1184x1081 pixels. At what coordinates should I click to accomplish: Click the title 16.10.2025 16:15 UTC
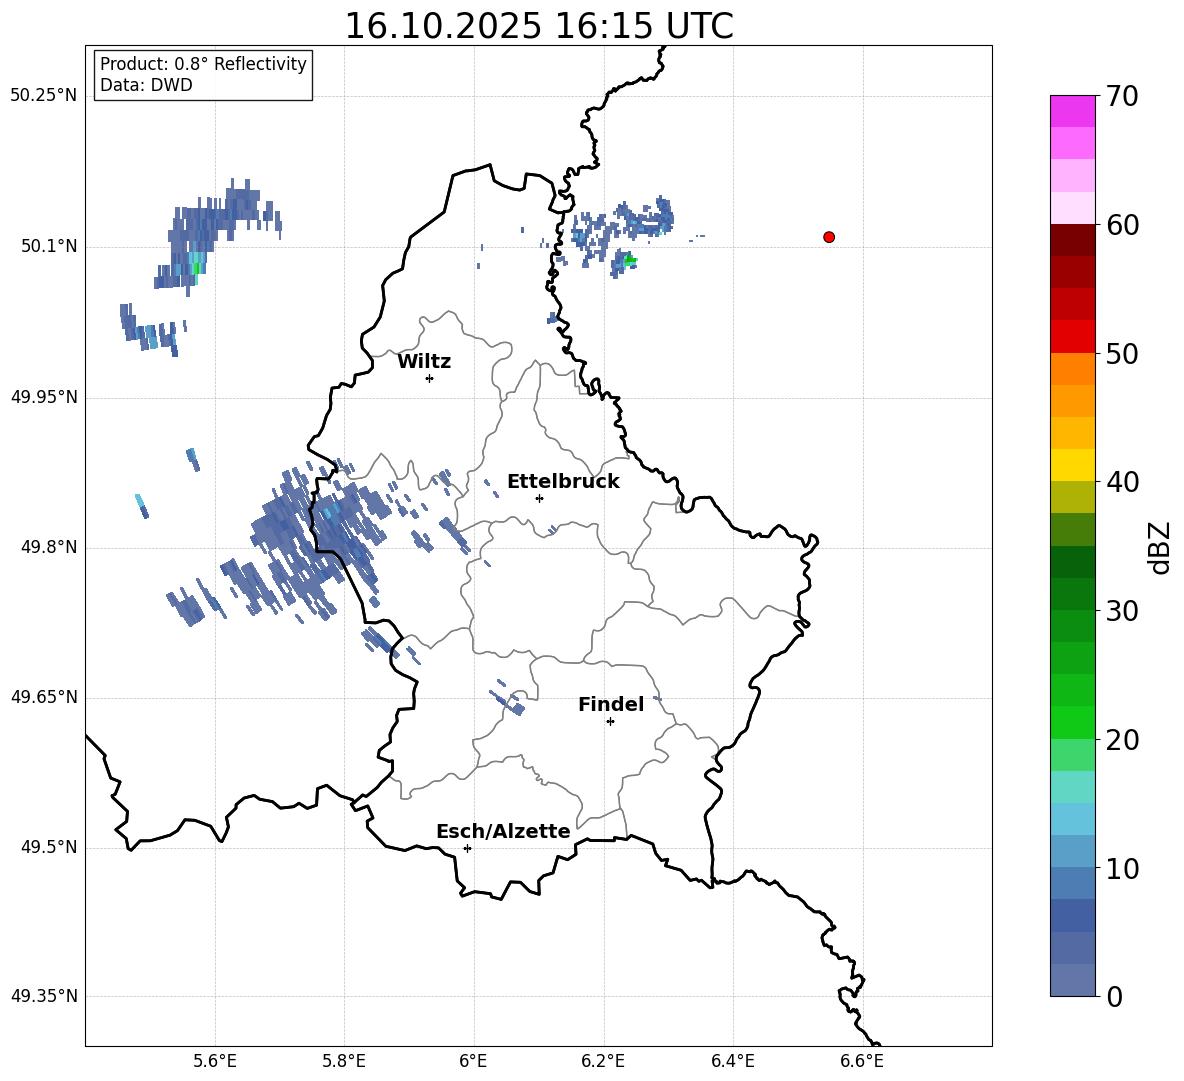(x=539, y=26)
